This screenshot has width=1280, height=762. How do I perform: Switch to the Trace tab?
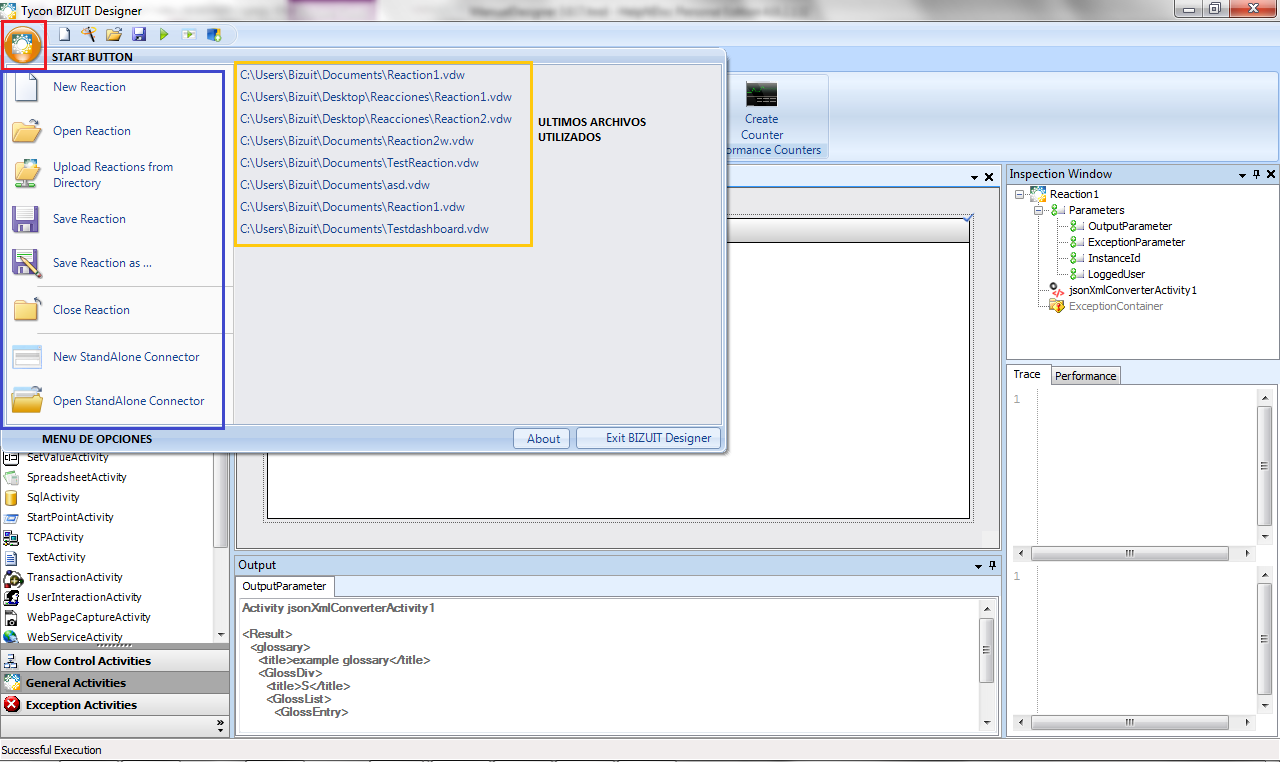tap(1027, 374)
